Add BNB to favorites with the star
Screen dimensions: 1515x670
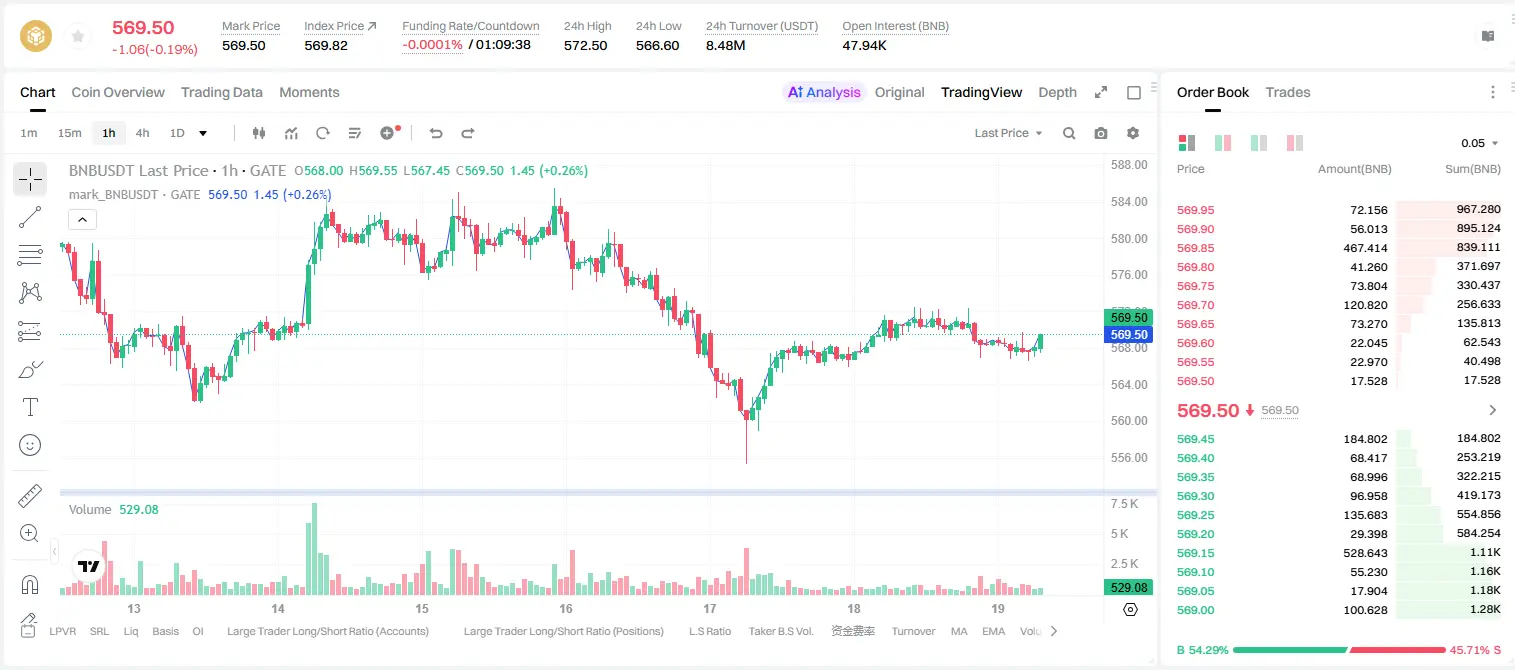pos(78,37)
